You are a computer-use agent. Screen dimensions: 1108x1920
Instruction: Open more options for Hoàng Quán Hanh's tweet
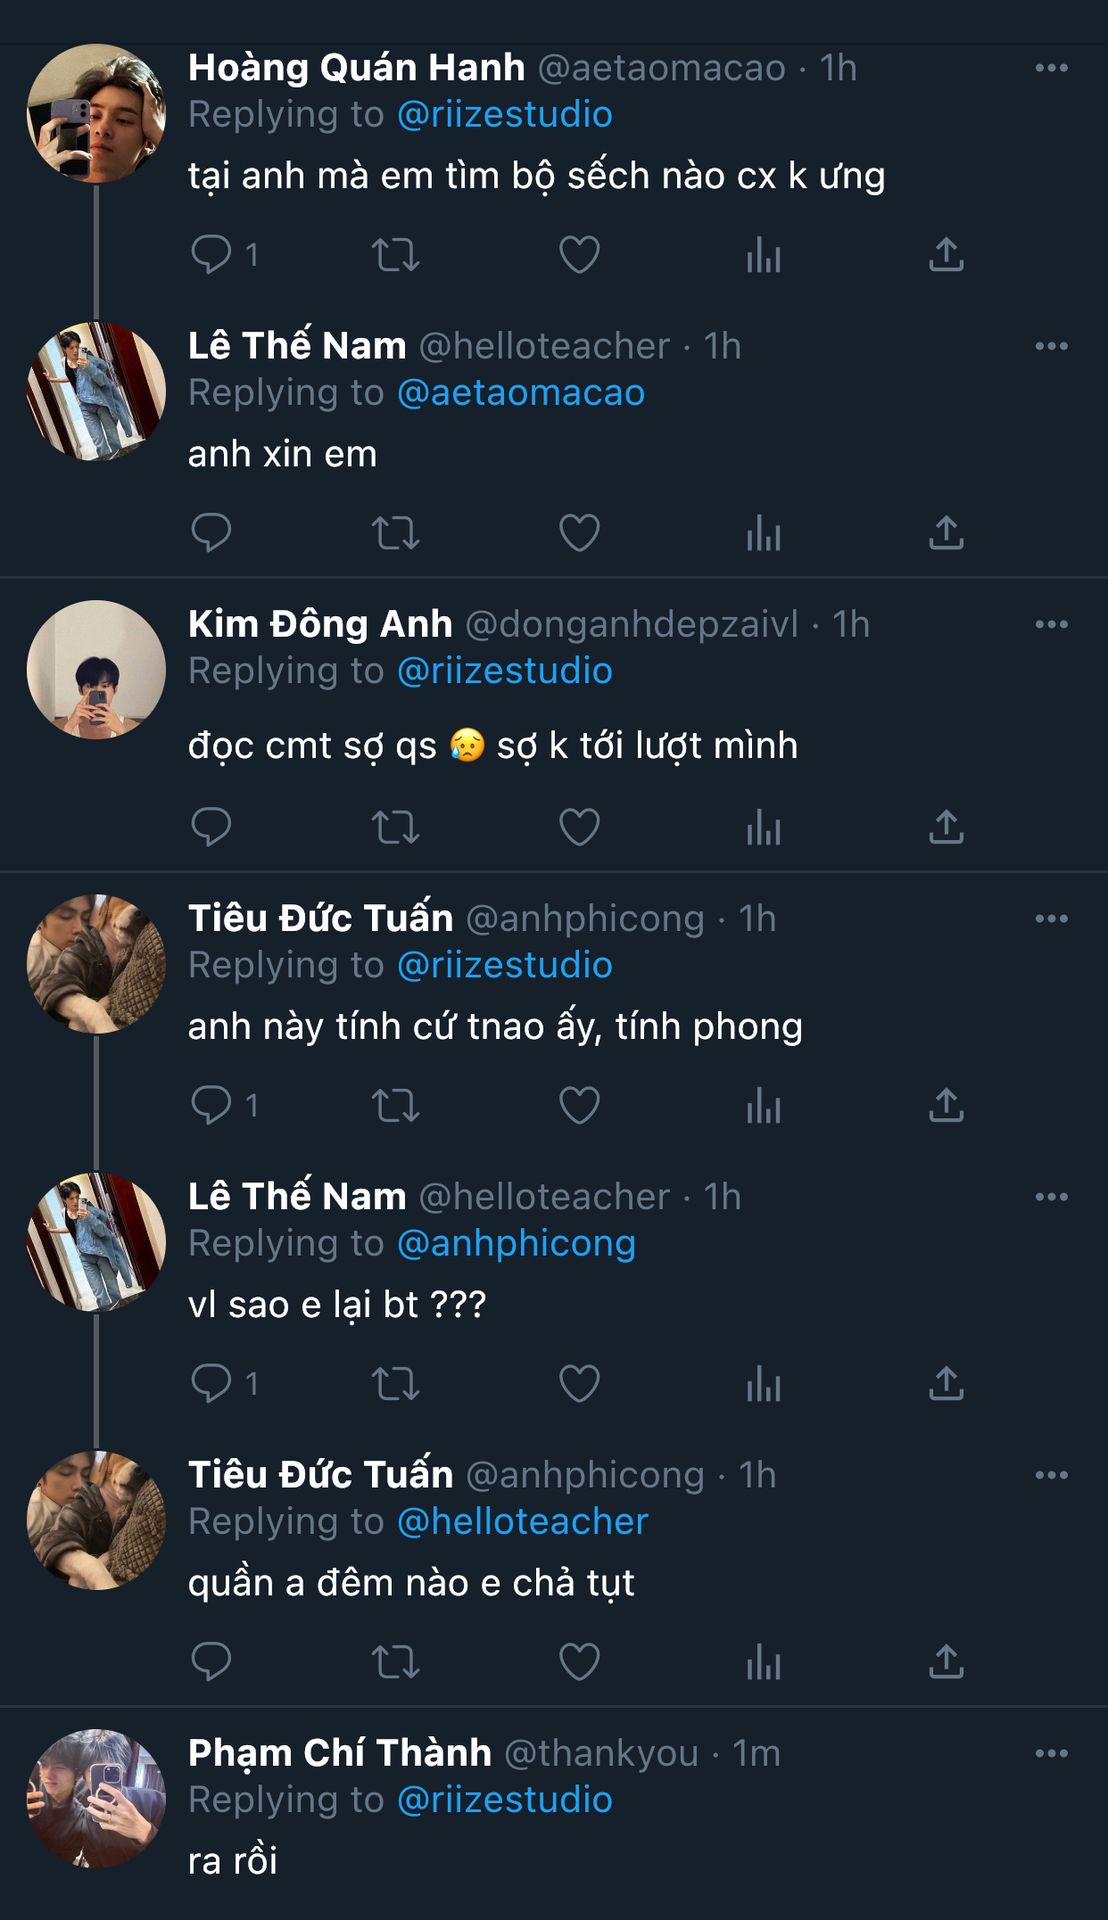1051,68
